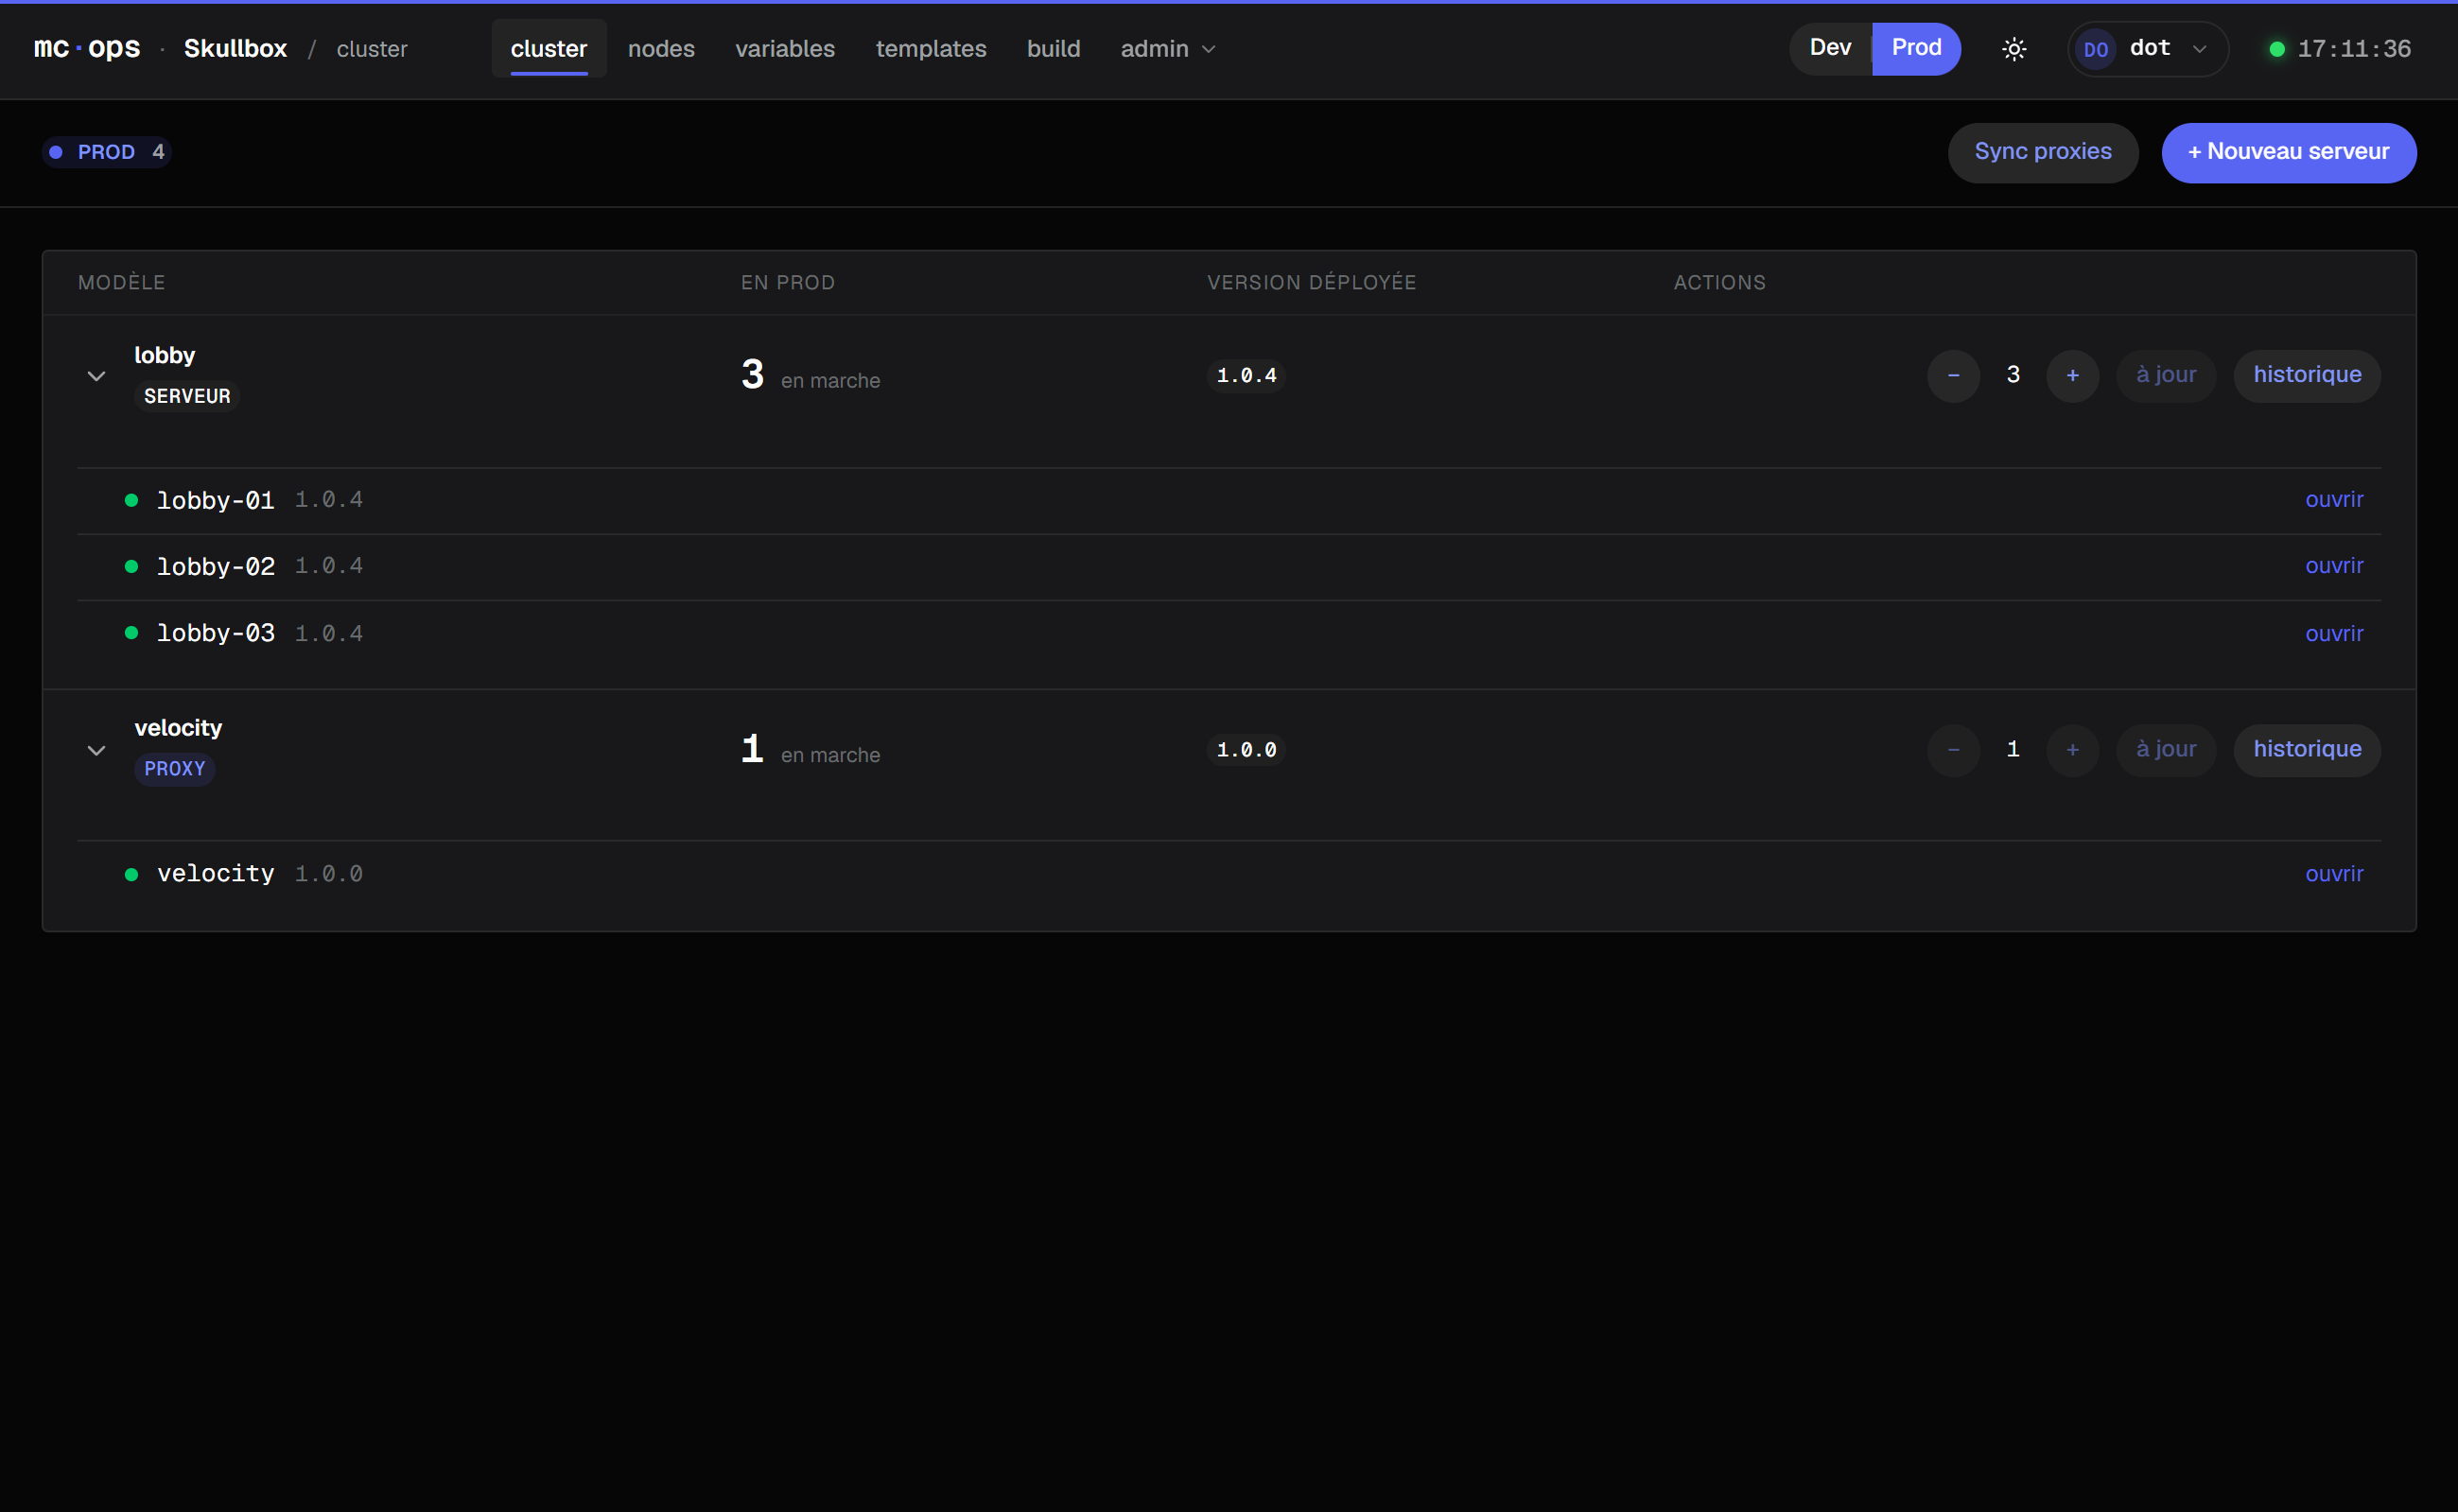Click the Sync proxies button
The width and height of the screenshot is (2458, 1512).
pyautogui.click(x=2042, y=152)
